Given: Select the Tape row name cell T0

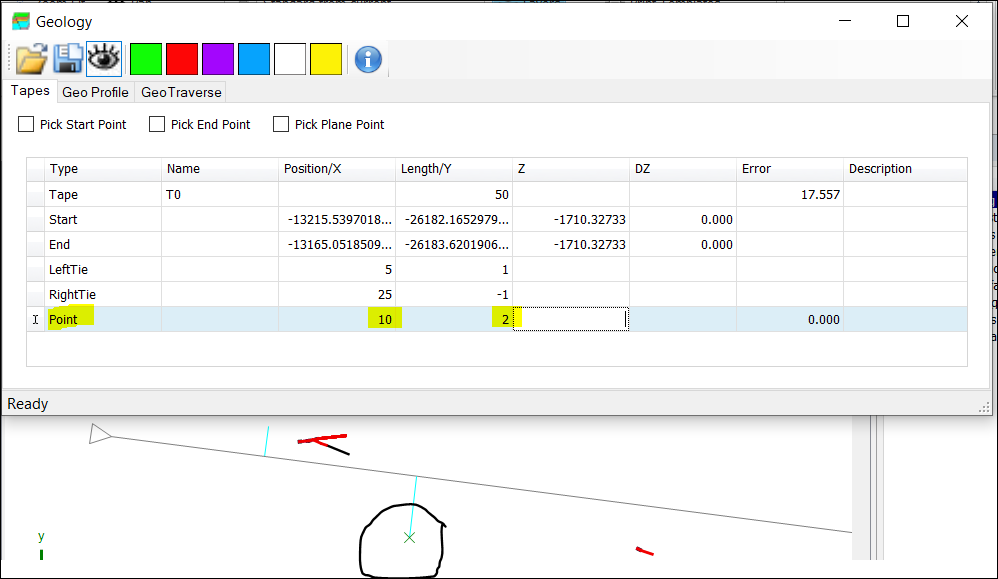Looking at the screenshot, I should (x=219, y=195).
